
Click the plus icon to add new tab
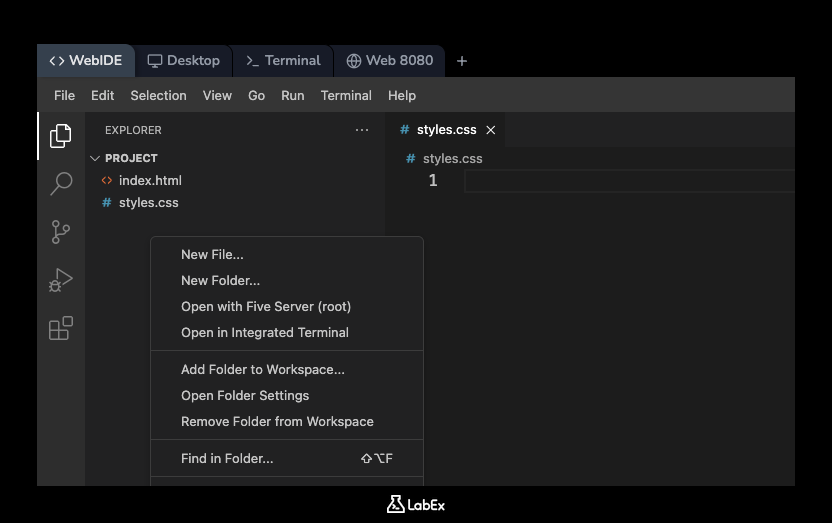(x=461, y=61)
